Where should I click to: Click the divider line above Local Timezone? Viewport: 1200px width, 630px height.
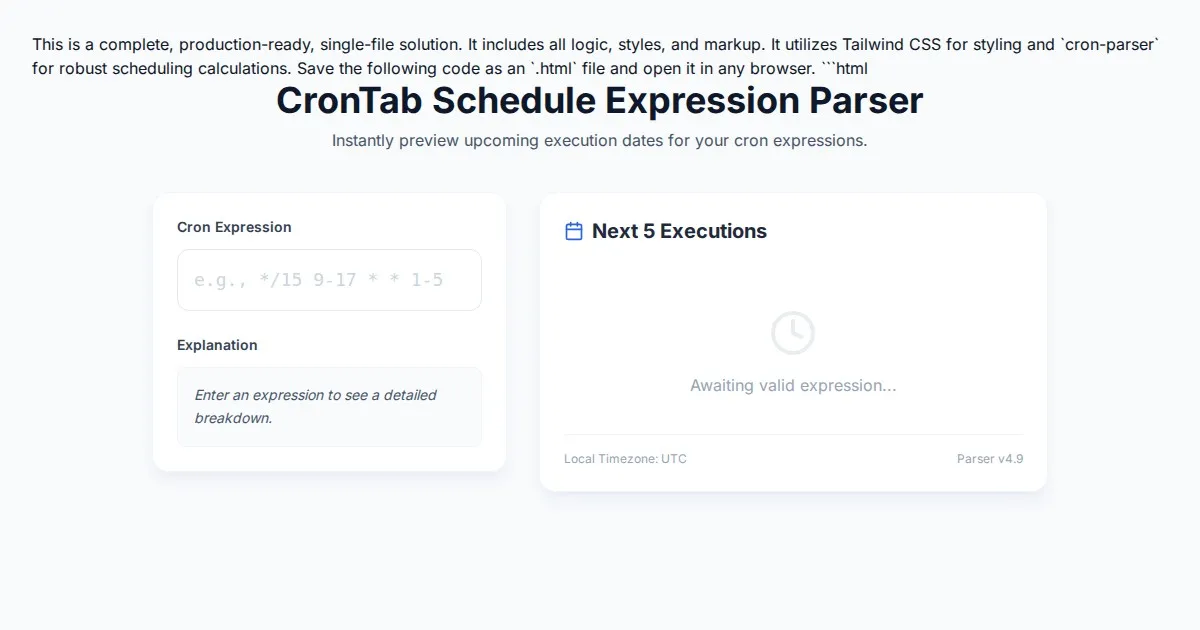tap(793, 435)
